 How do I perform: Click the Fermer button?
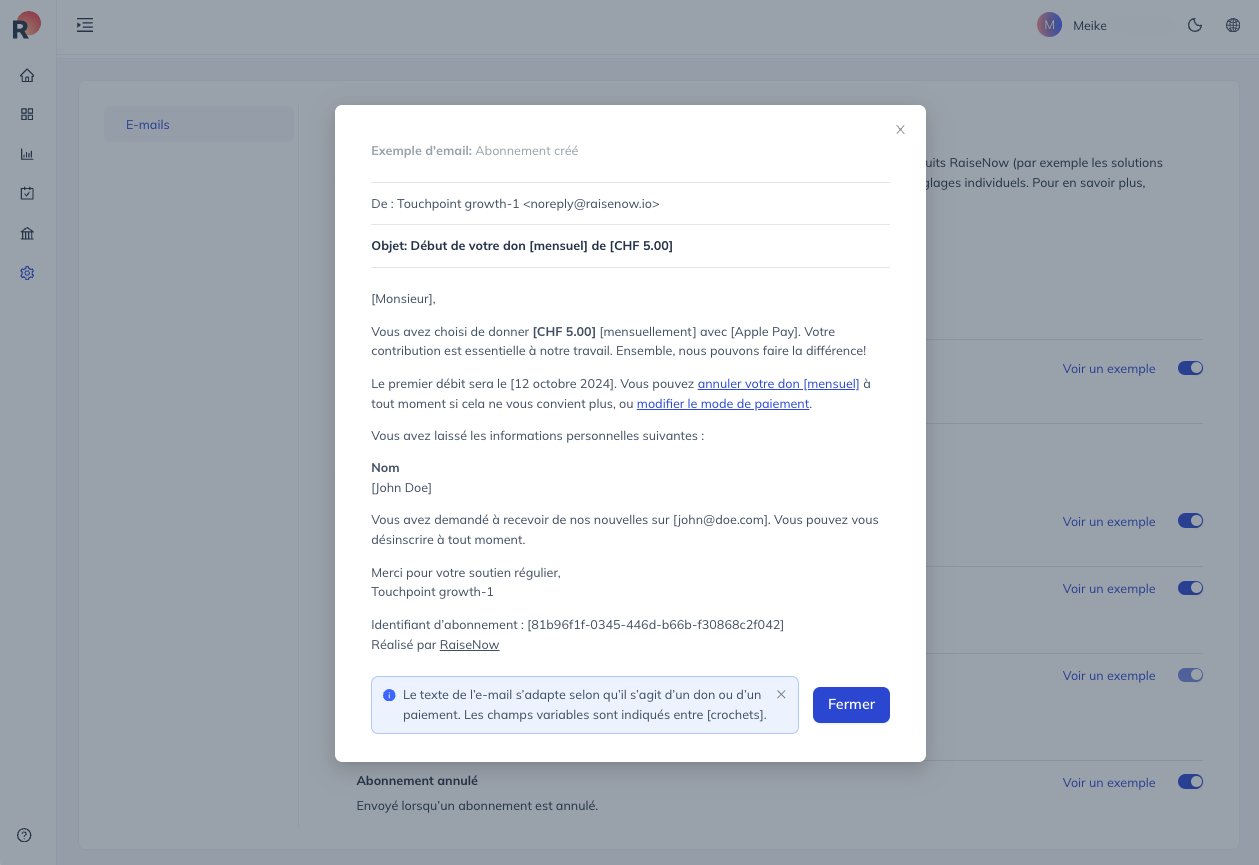tap(851, 705)
